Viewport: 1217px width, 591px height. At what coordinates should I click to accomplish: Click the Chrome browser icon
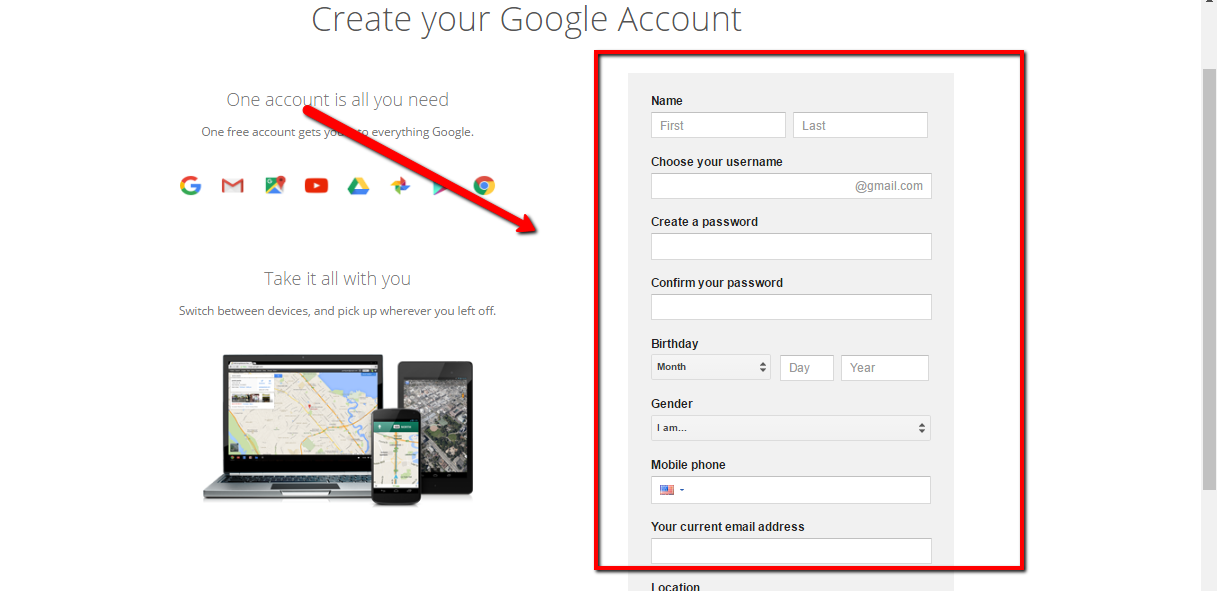click(x=484, y=185)
